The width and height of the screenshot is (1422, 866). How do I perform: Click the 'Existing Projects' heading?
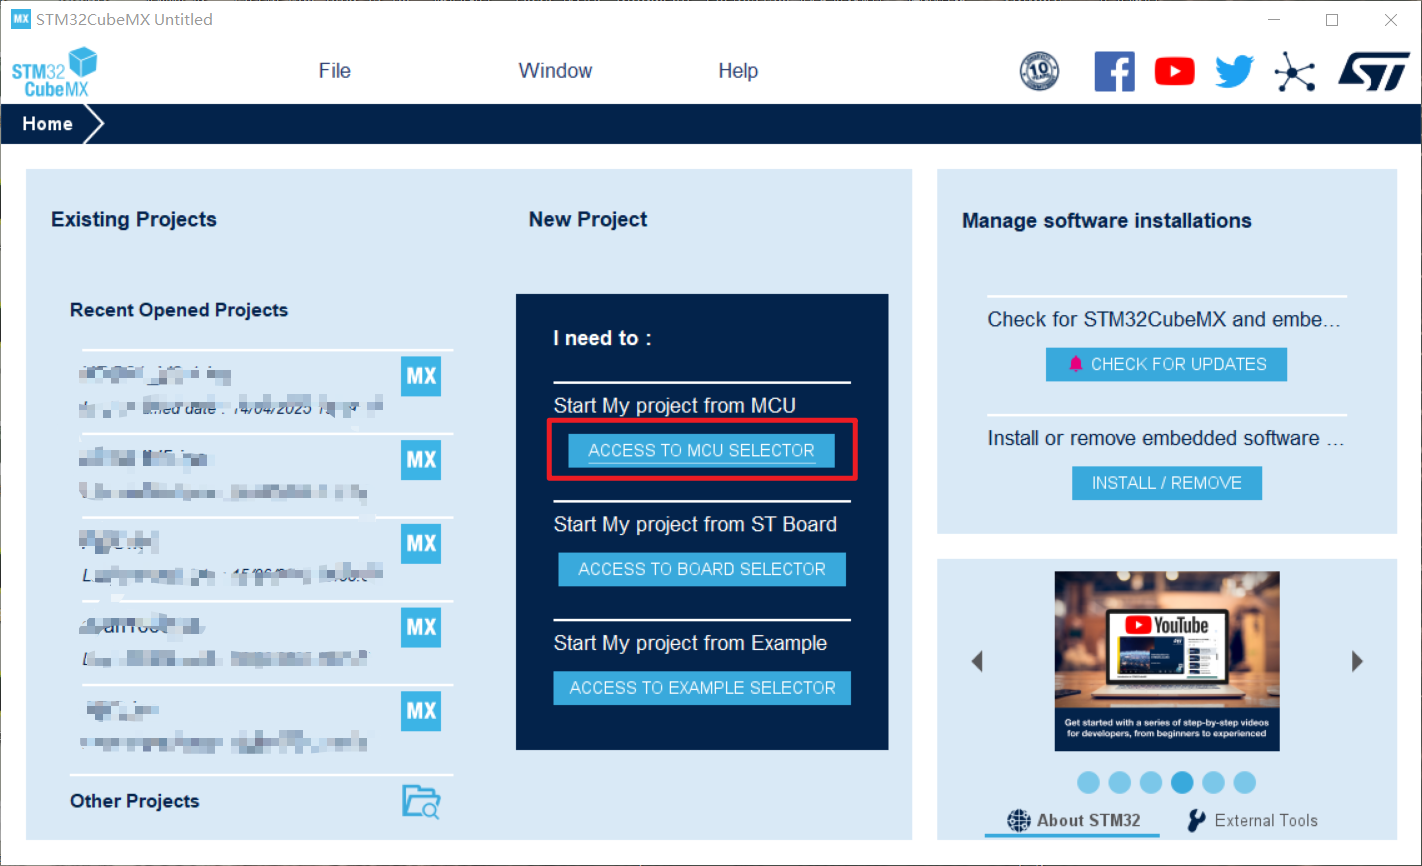click(134, 220)
